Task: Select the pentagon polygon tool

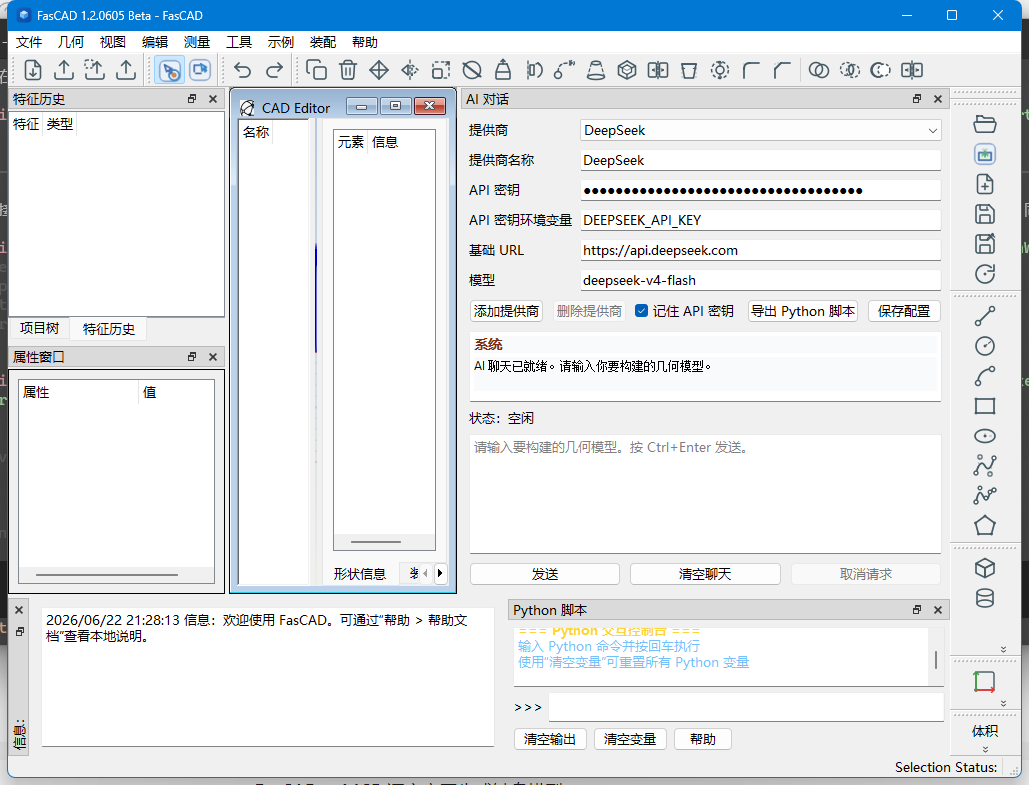Action: point(984,525)
